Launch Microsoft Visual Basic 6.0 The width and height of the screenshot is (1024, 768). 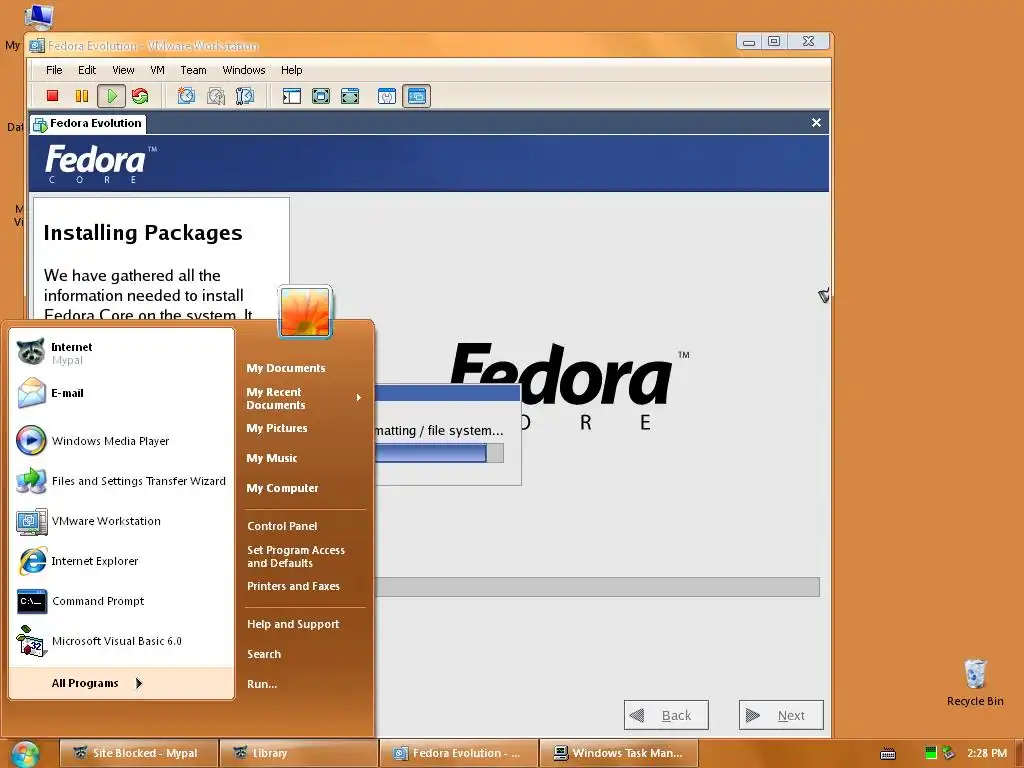pyautogui.click(x=123, y=641)
